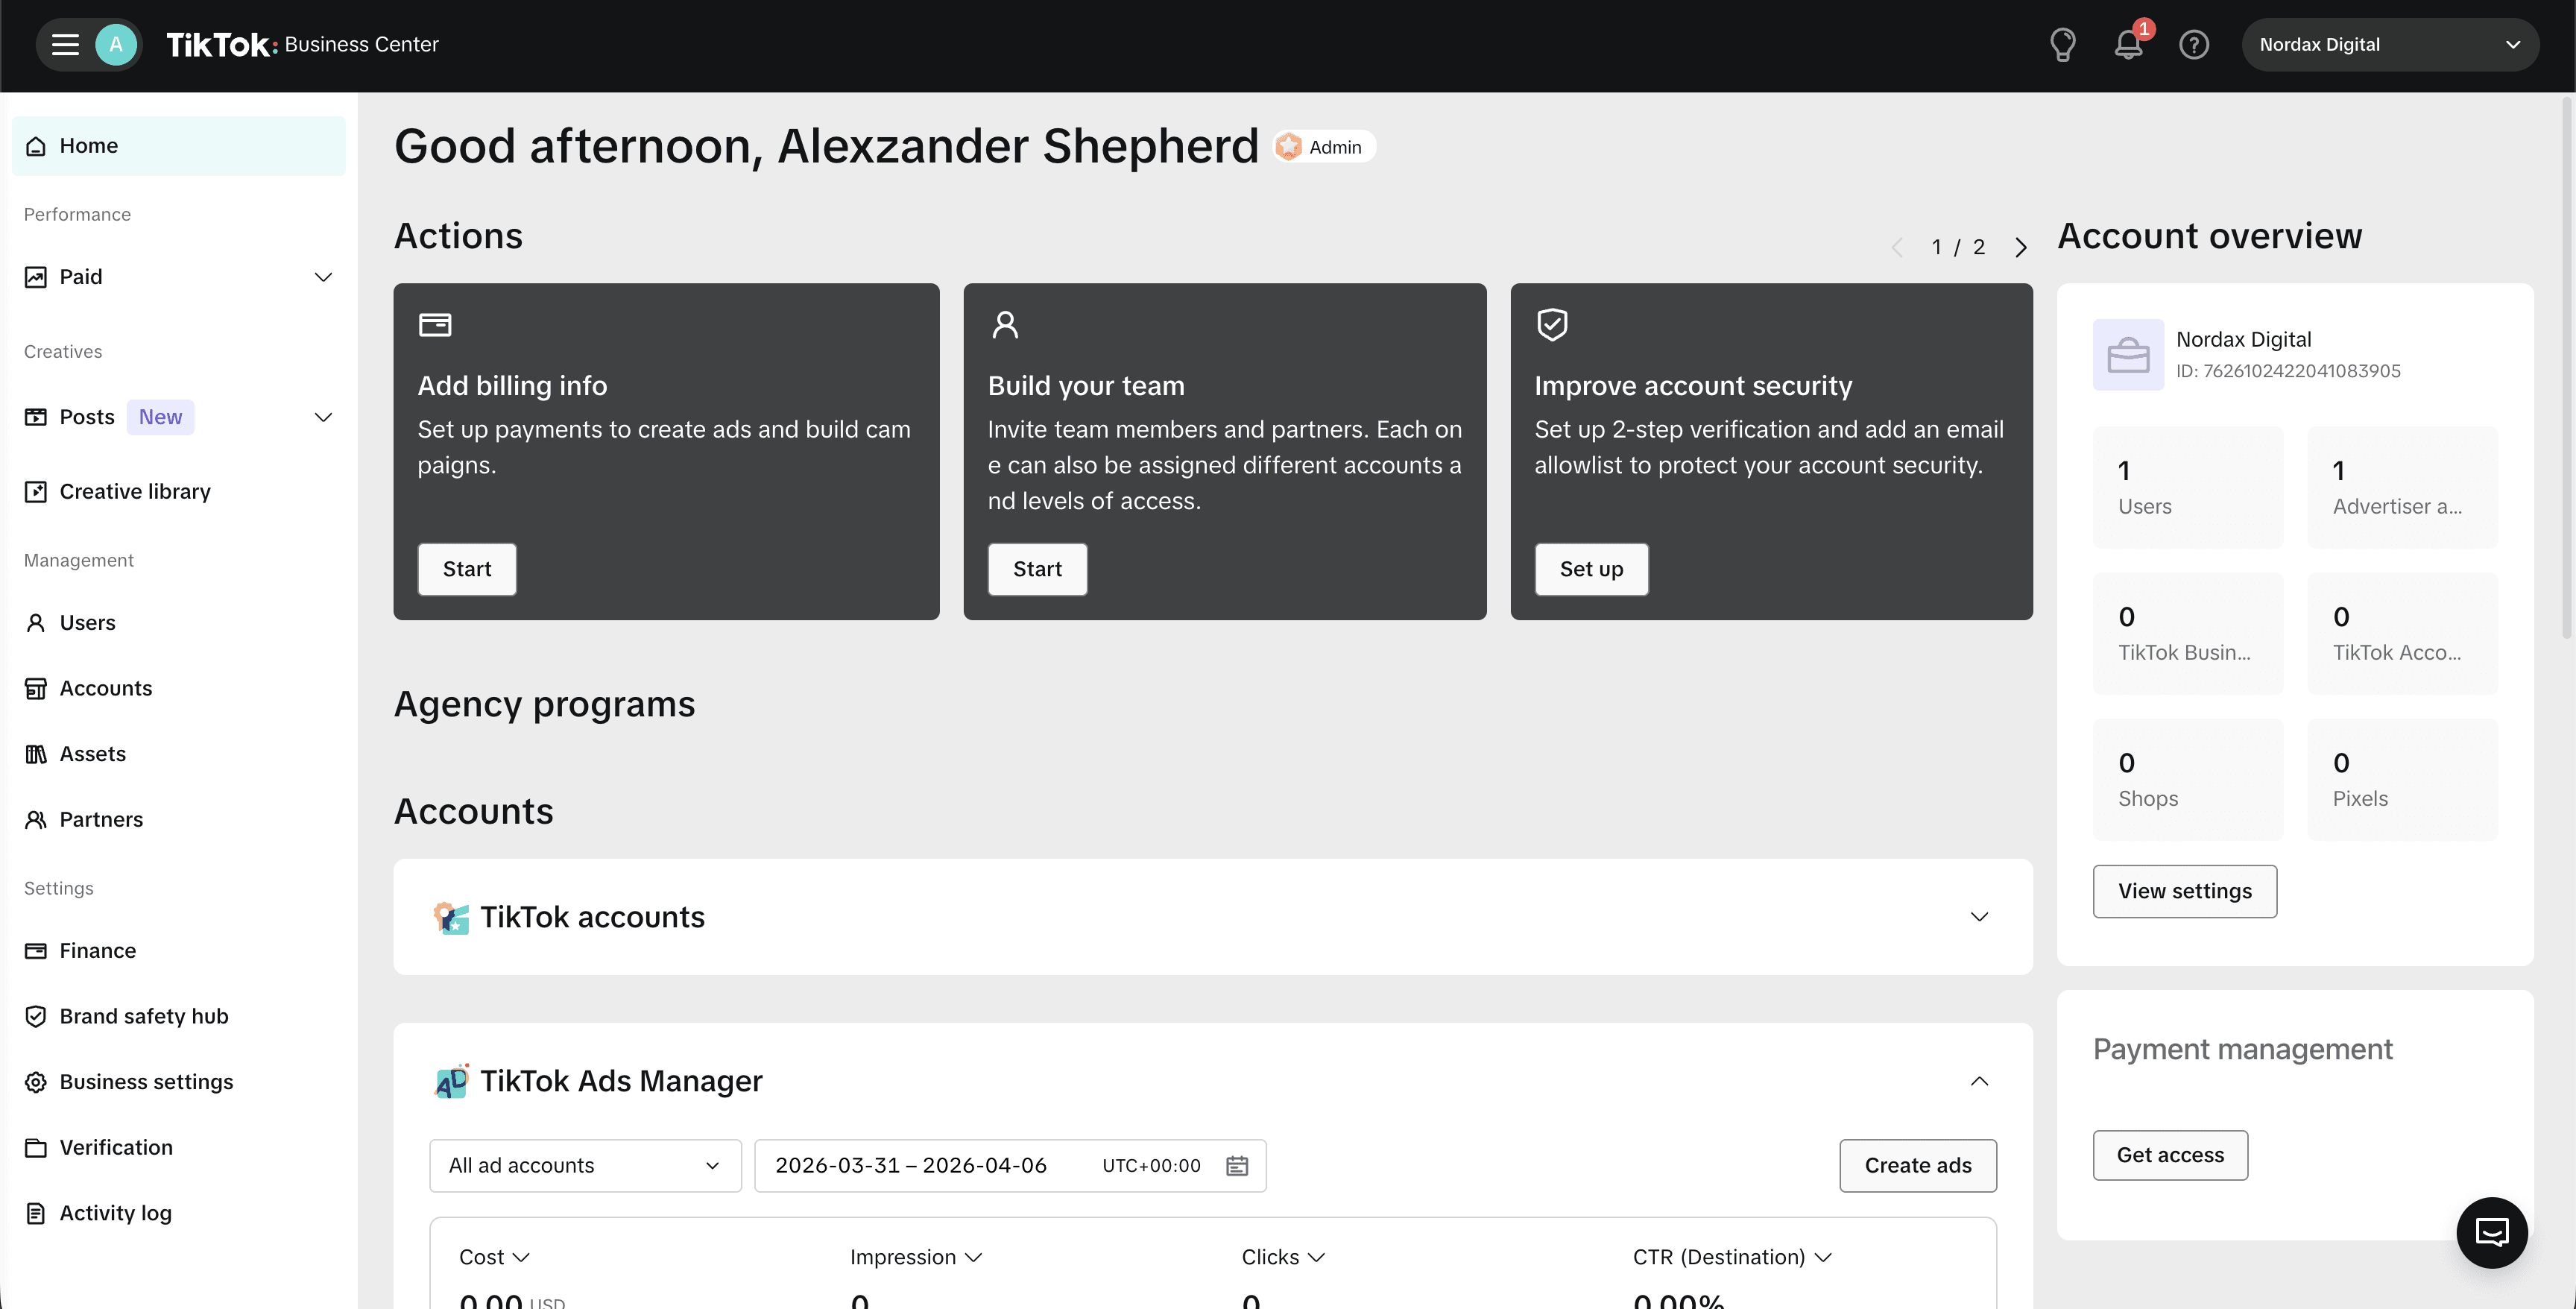Screen dimensions: 2576x1309
Task: Click the Create ads button
Action: [x=1917, y=1166]
